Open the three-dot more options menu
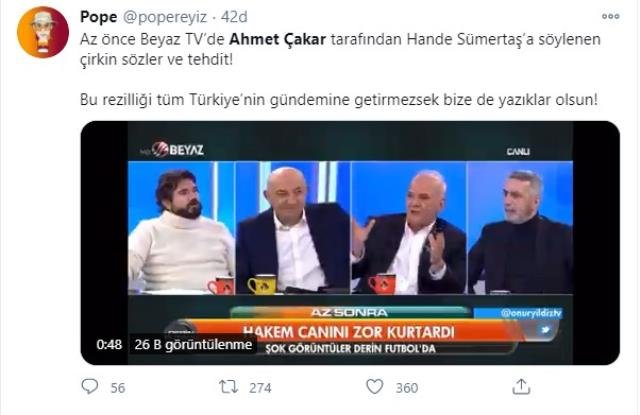Image resolution: width=640 pixels, height=415 pixels. pyautogui.click(x=611, y=17)
